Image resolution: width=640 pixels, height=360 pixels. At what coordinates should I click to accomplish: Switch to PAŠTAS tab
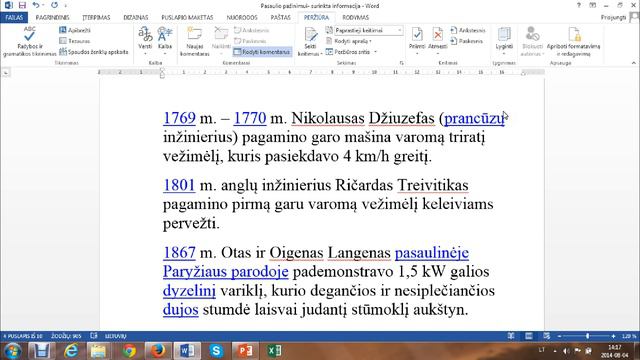280,18
